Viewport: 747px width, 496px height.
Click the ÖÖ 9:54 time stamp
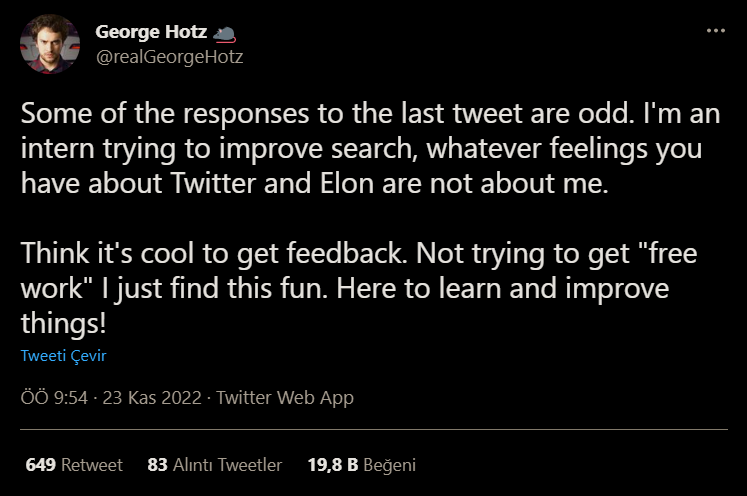coord(56,398)
